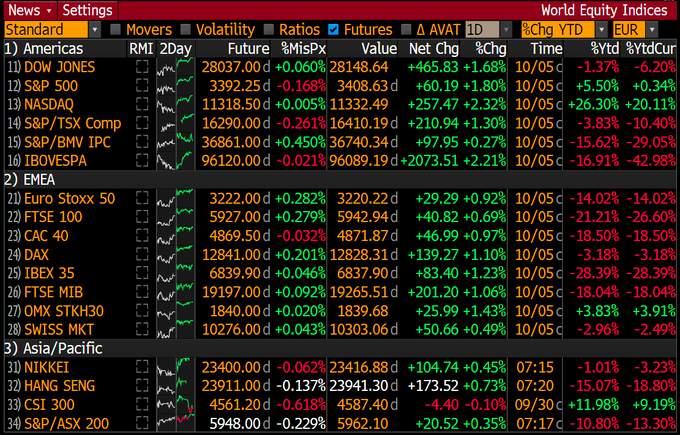Toggle RMI box for NASDAQ
680x435 pixels.
pos(142,104)
